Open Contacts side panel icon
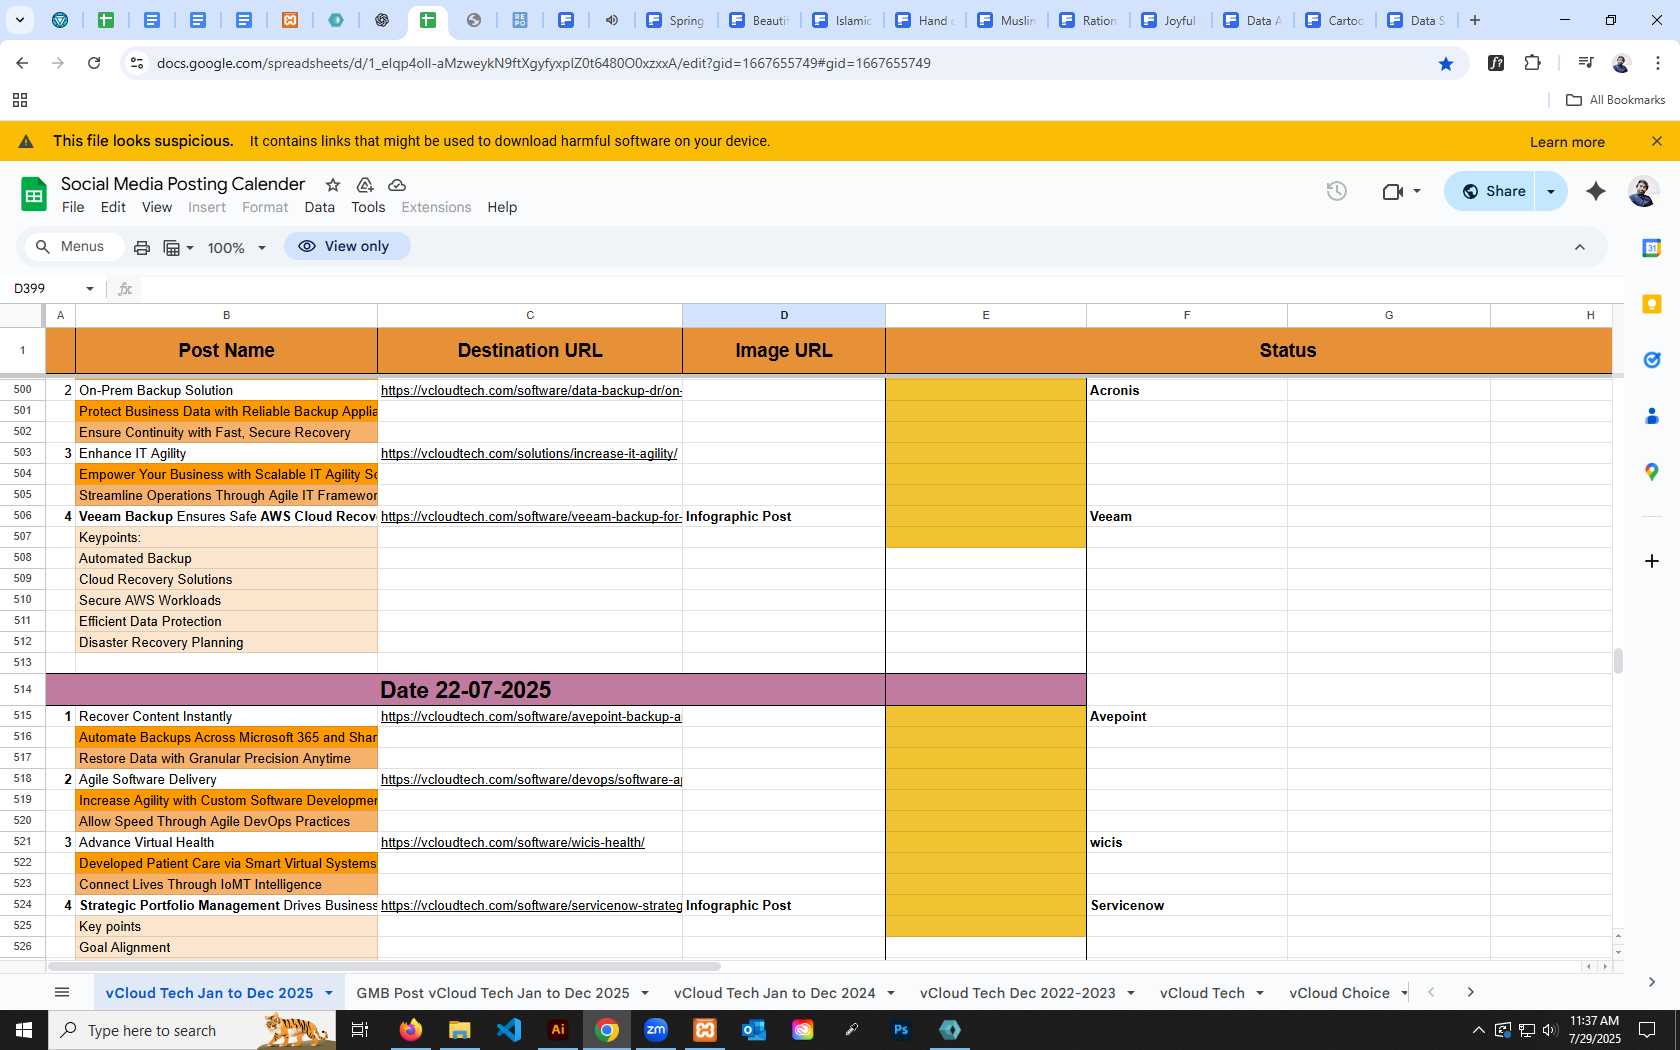The height and width of the screenshot is (1050, 1680). (1652, 416)
